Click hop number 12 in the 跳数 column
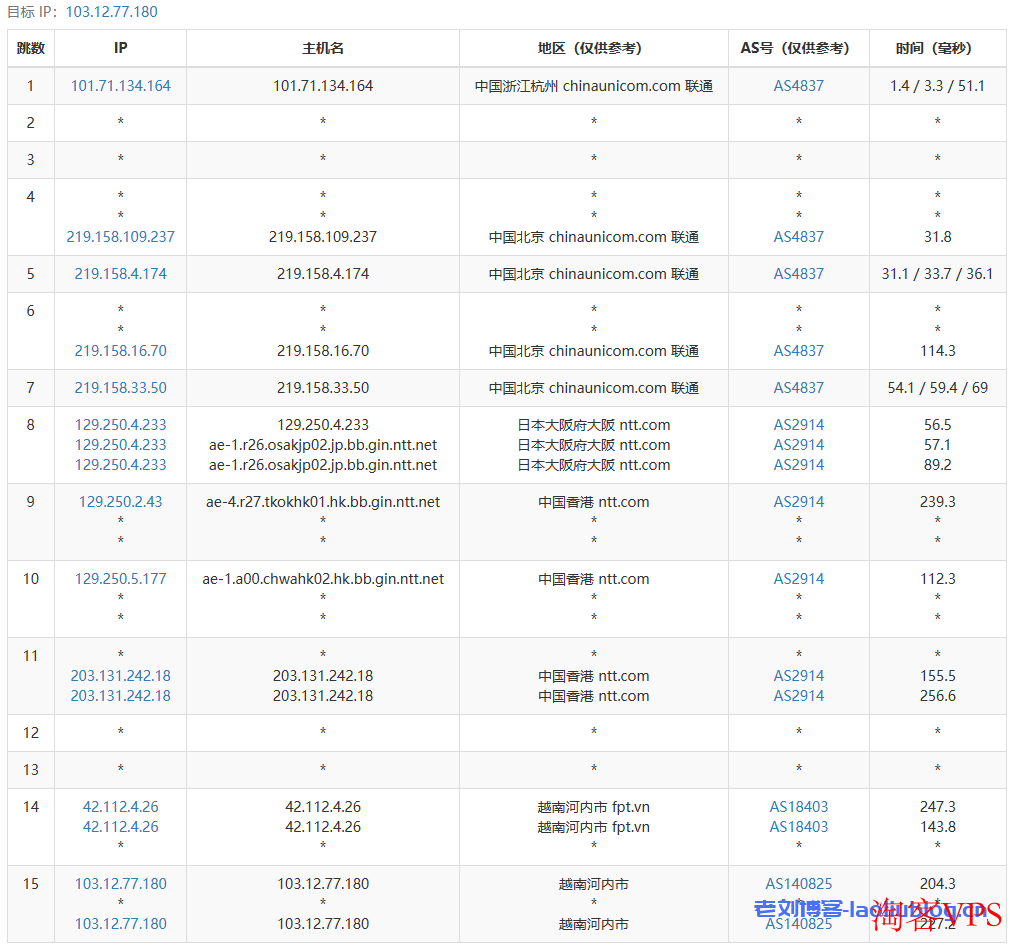The height and width of the screenshot is (947, 1013). coord(31,733)
